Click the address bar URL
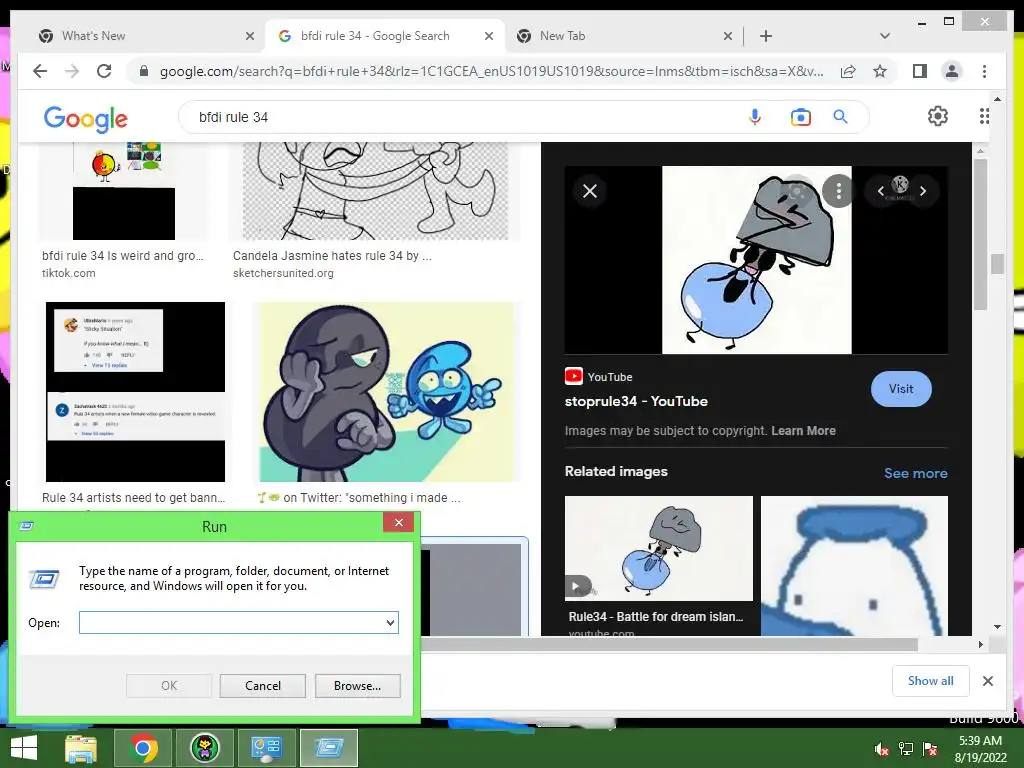Viewport: 1024px width, 768px height. (x=491, y=71)
